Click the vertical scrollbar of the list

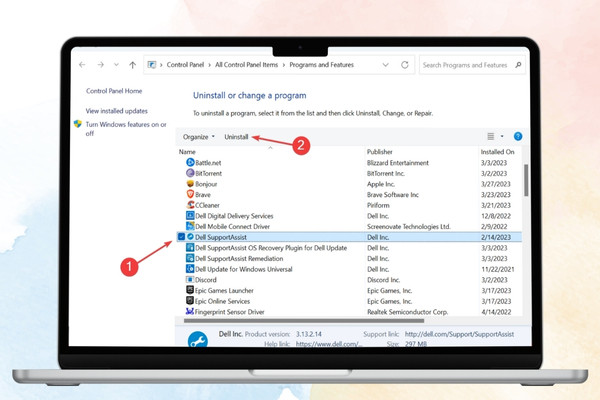click(x=526, y=180)
